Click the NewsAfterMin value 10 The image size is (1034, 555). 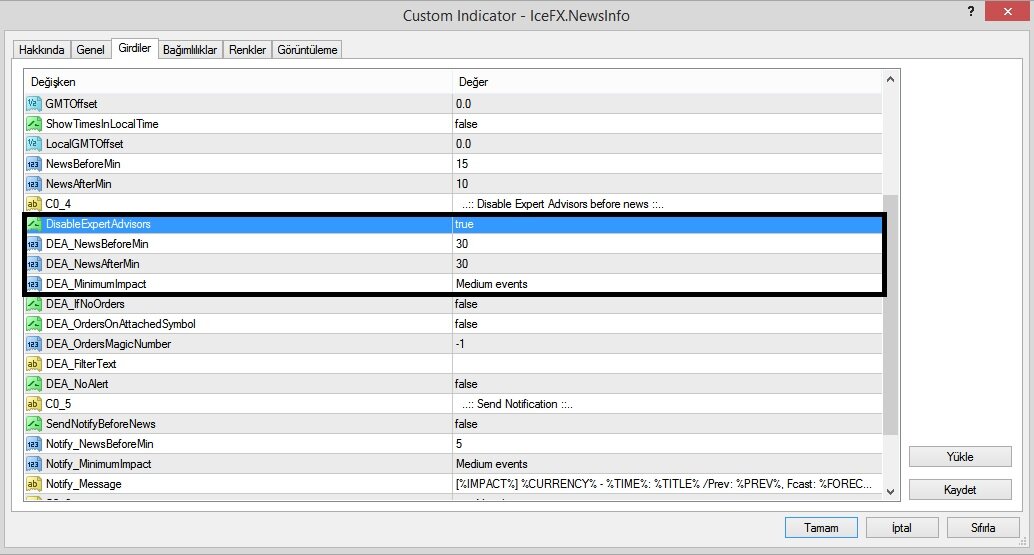462,184
